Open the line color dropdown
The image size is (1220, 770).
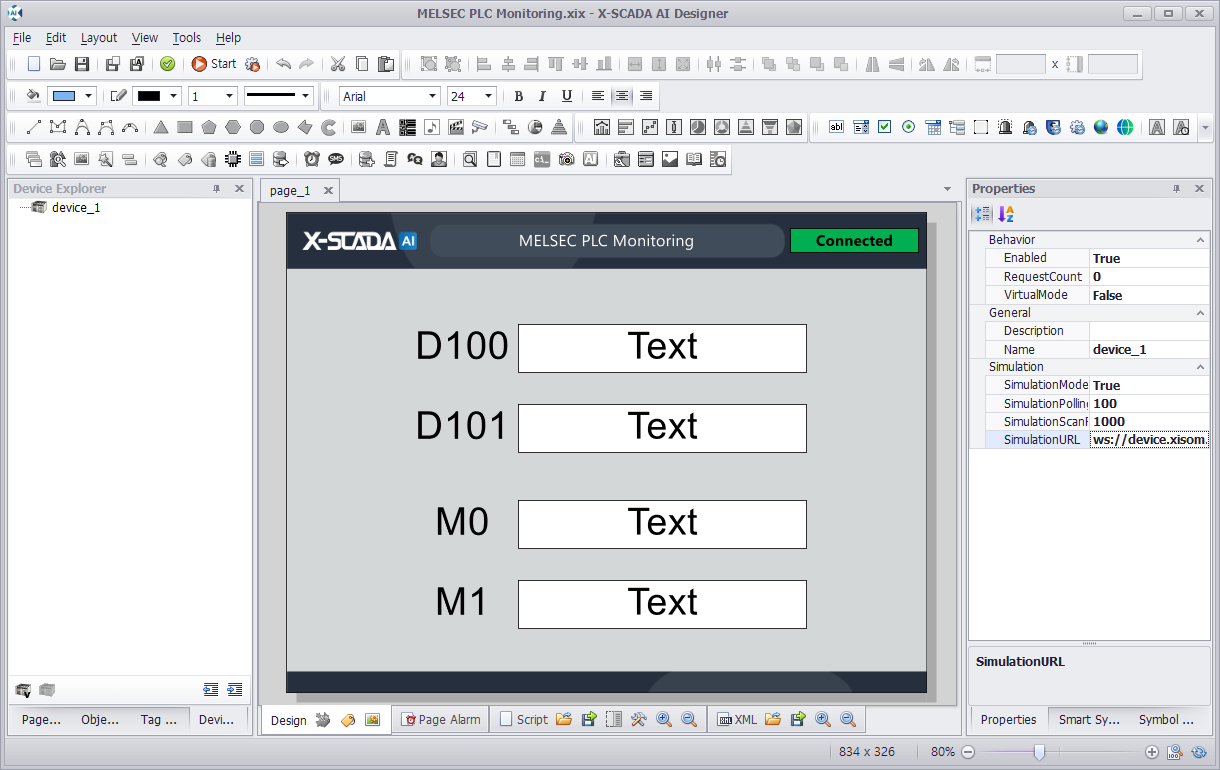[173, 96]
